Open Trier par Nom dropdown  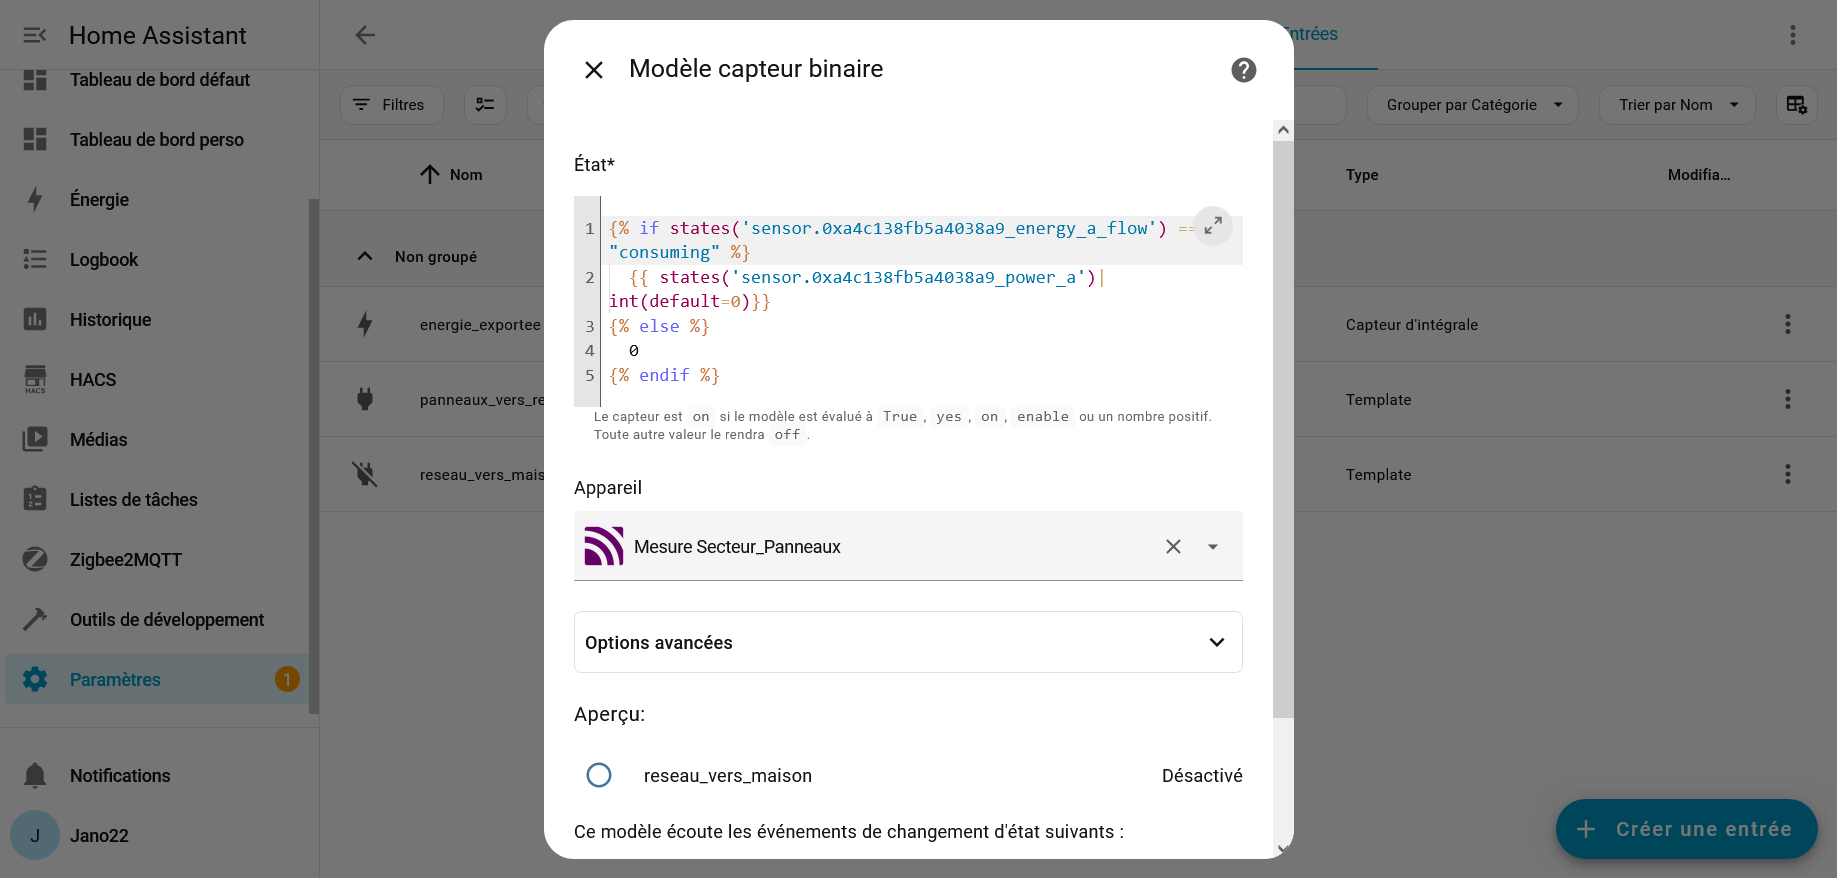(1676, 105)
